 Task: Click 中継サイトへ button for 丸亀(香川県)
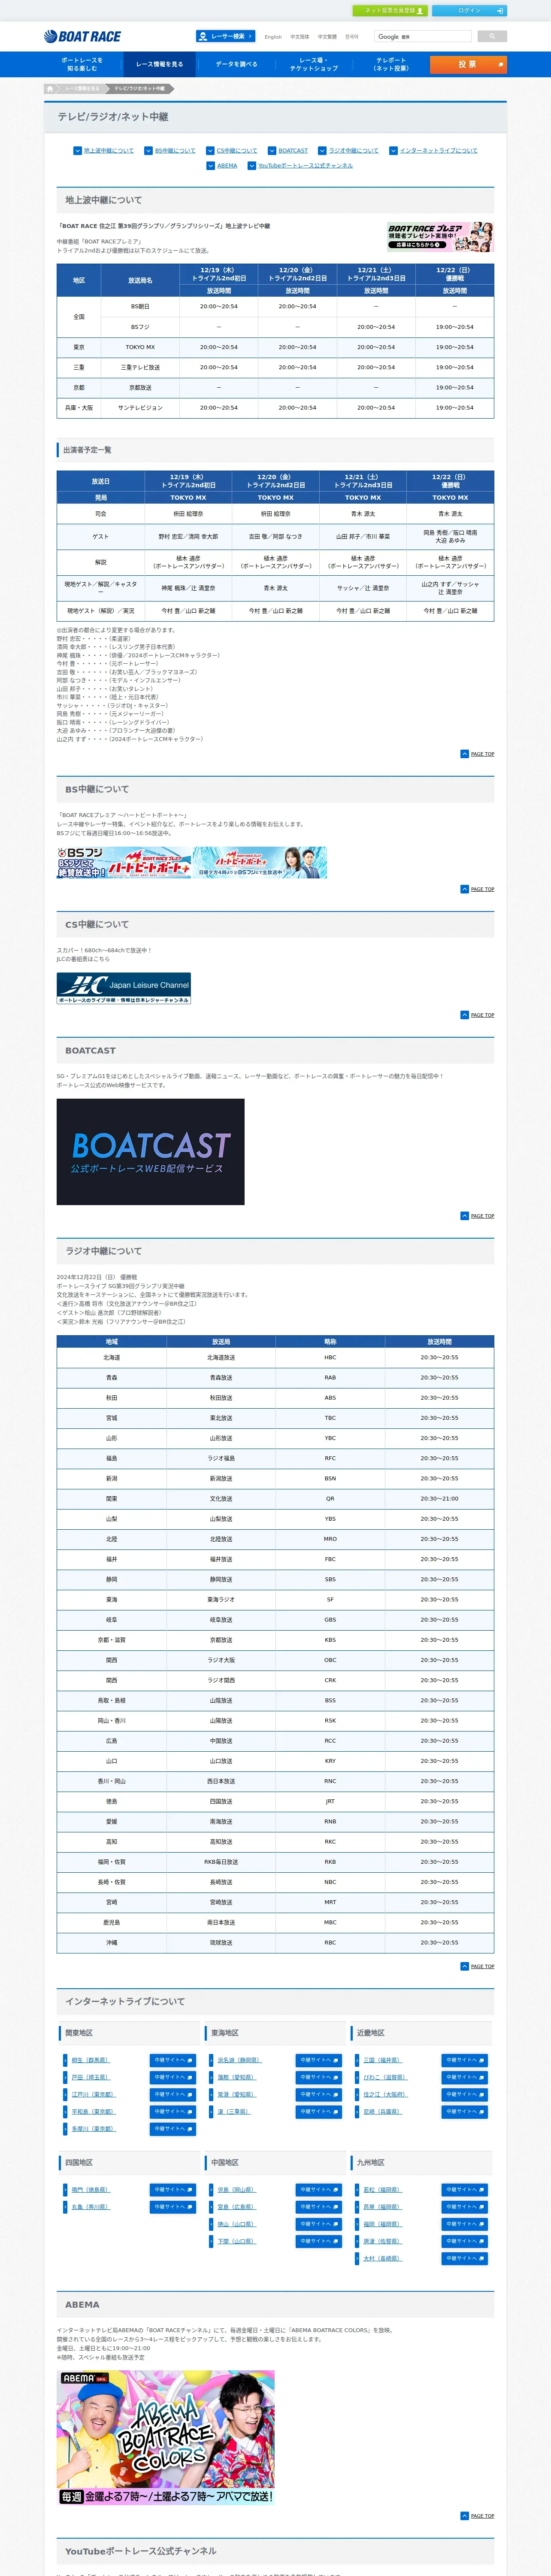(x=173, y=2207)
